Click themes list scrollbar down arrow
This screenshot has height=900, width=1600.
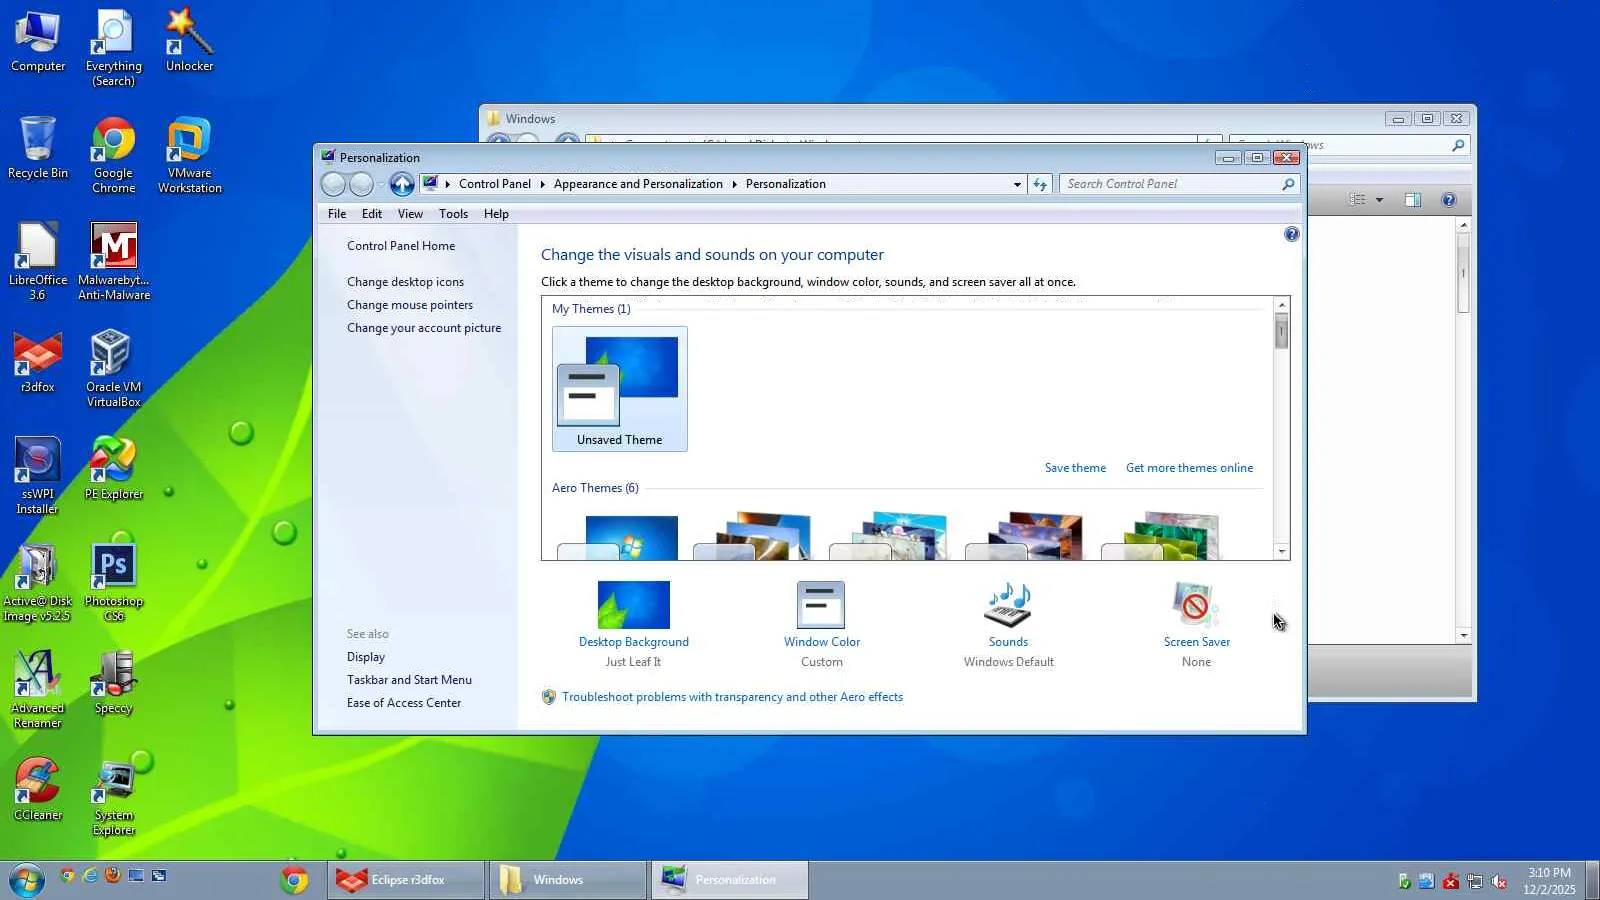1282,552
